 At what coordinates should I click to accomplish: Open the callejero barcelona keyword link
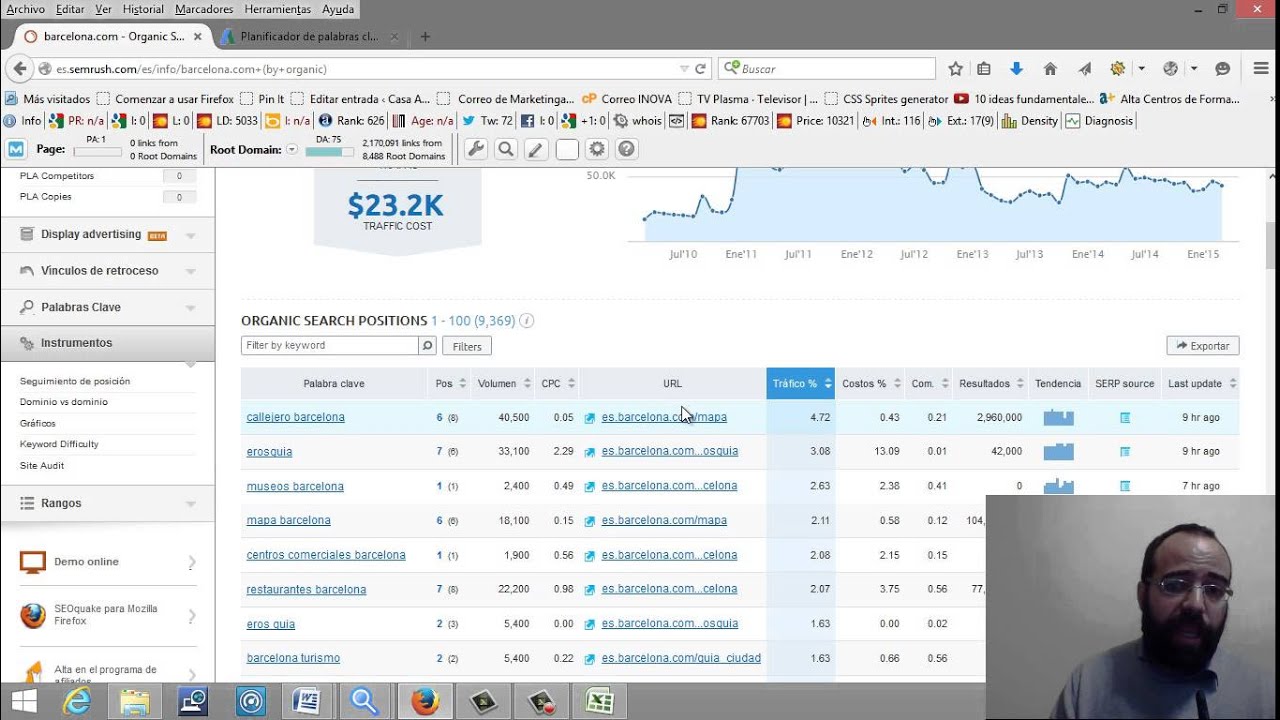(x=296, y=418)
